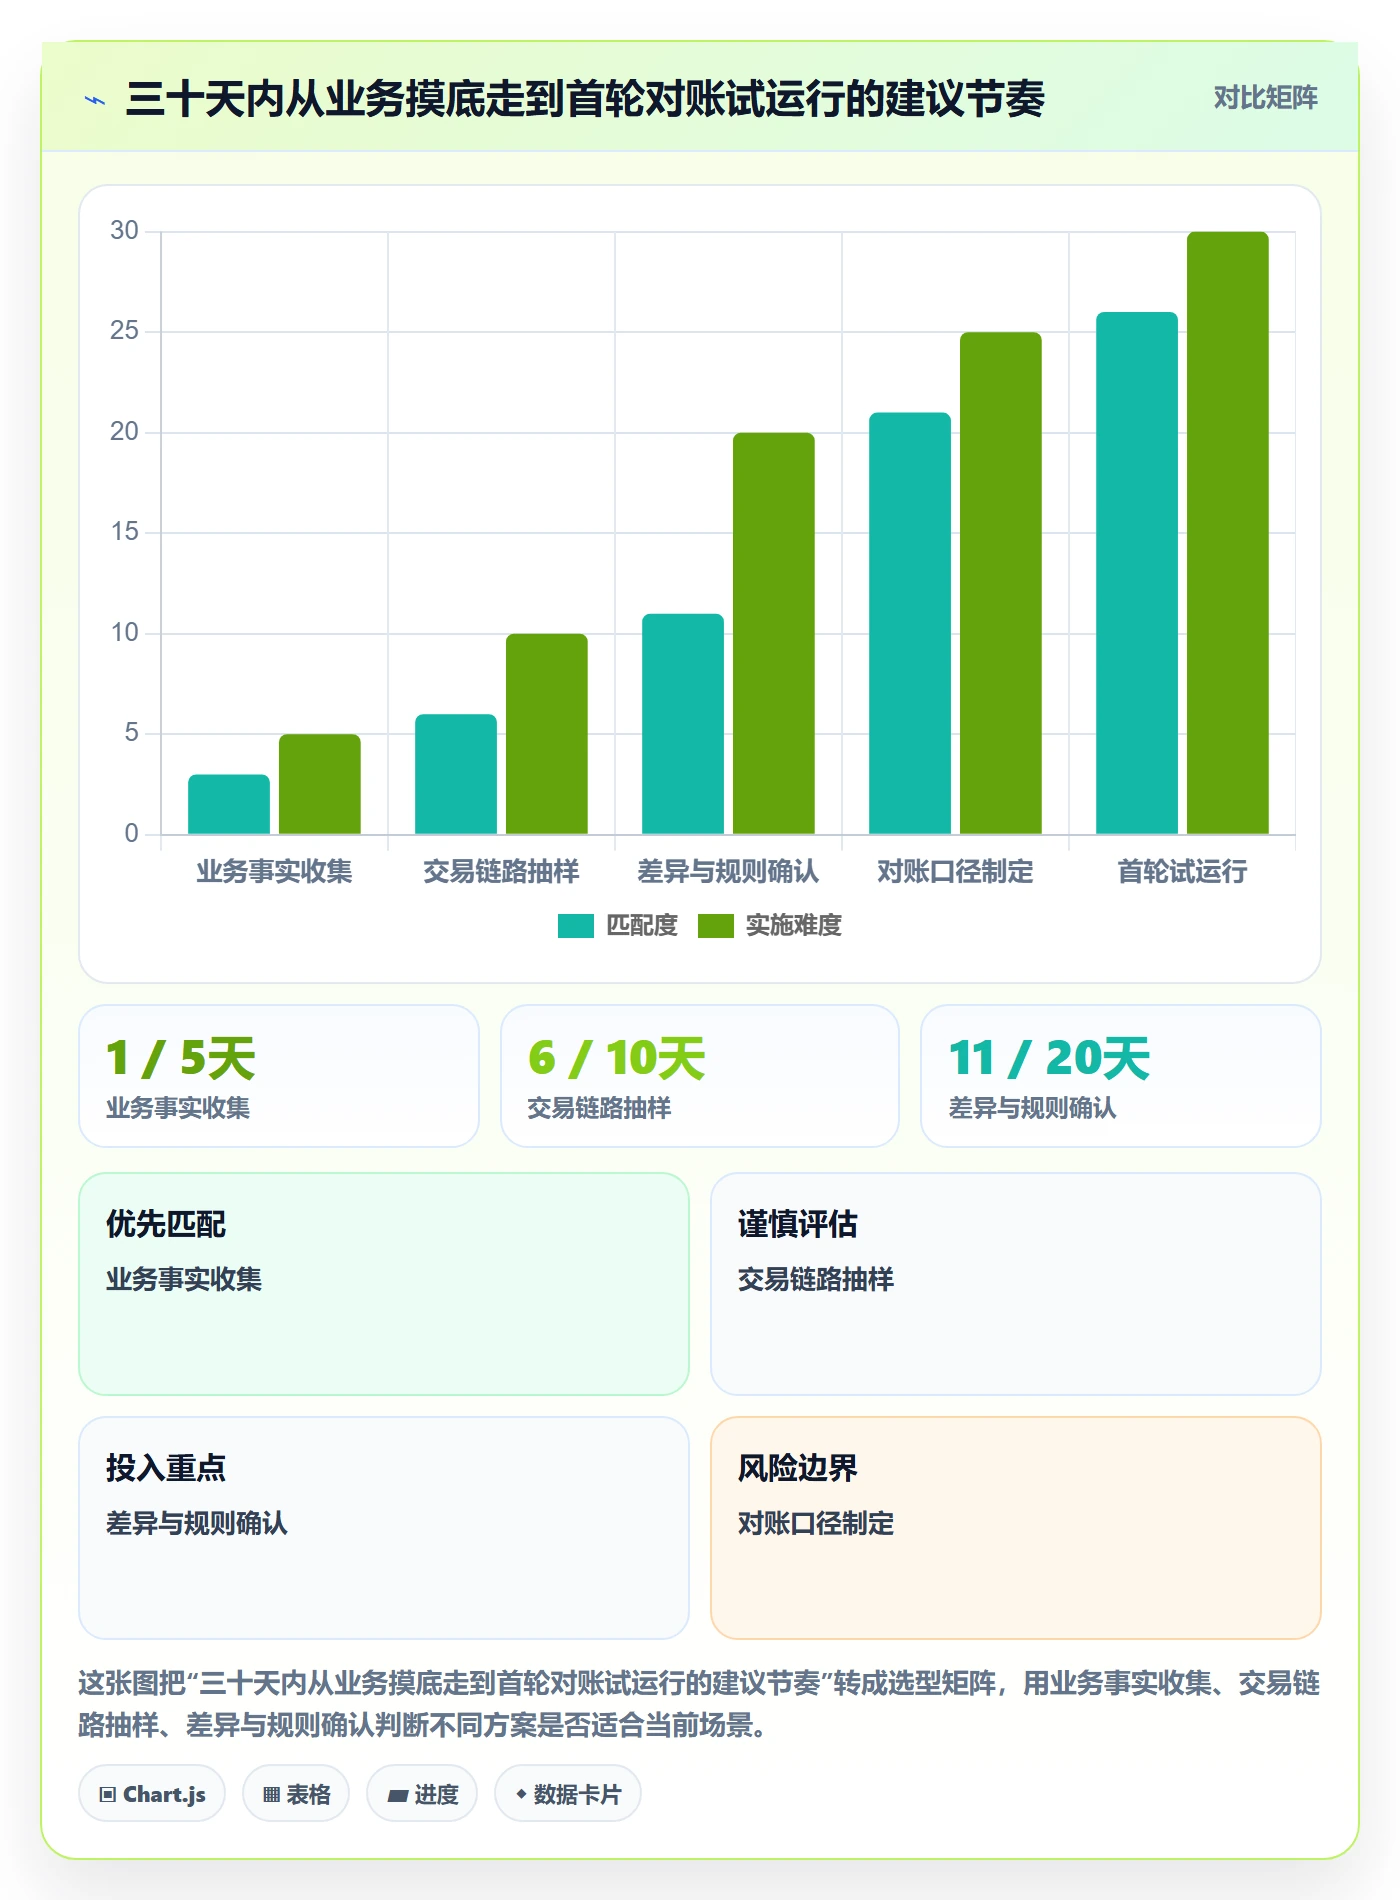
Task: Toggle the 实施难度 legend item
Action: 770,926
